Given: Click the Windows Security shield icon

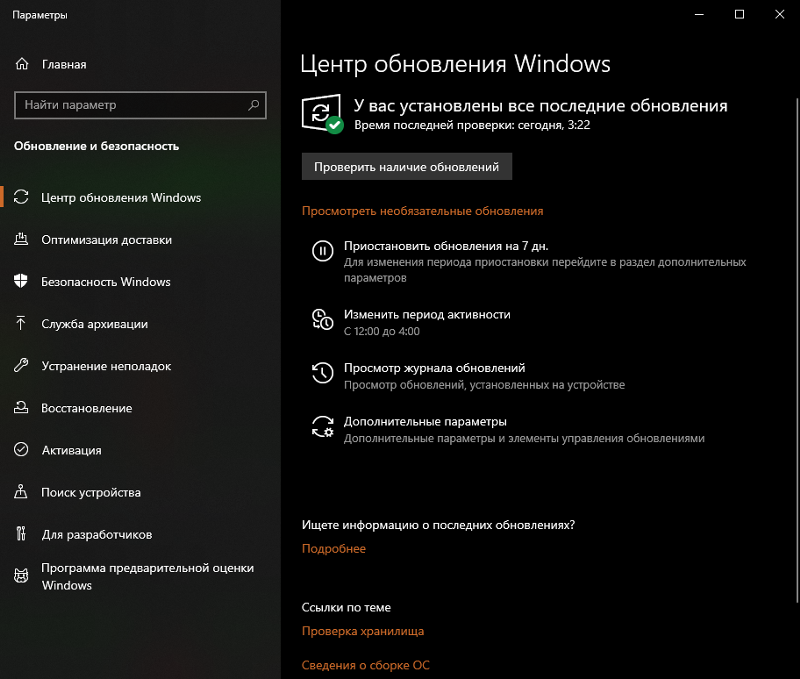Looking at the screenshot, I should [21, 281].
